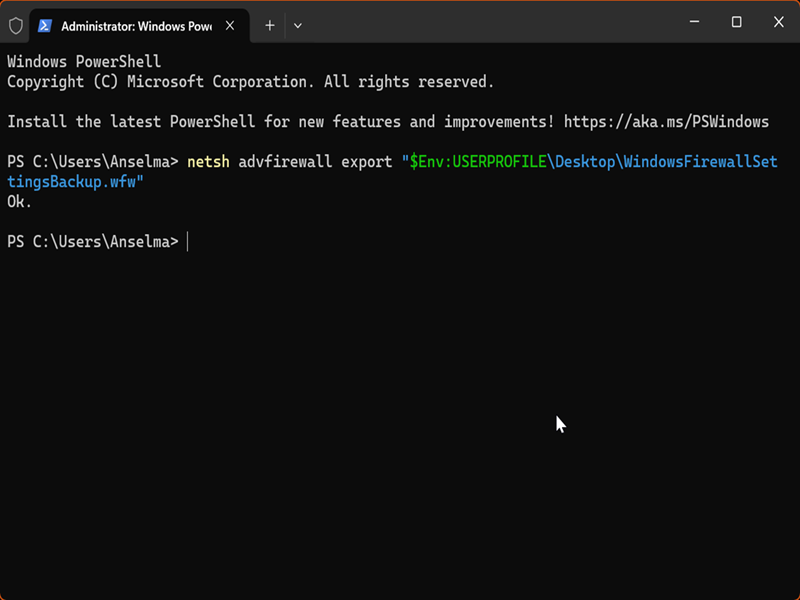800x600 pixels.
Task: Open a new tab with plus button
Action: [269, 24]
